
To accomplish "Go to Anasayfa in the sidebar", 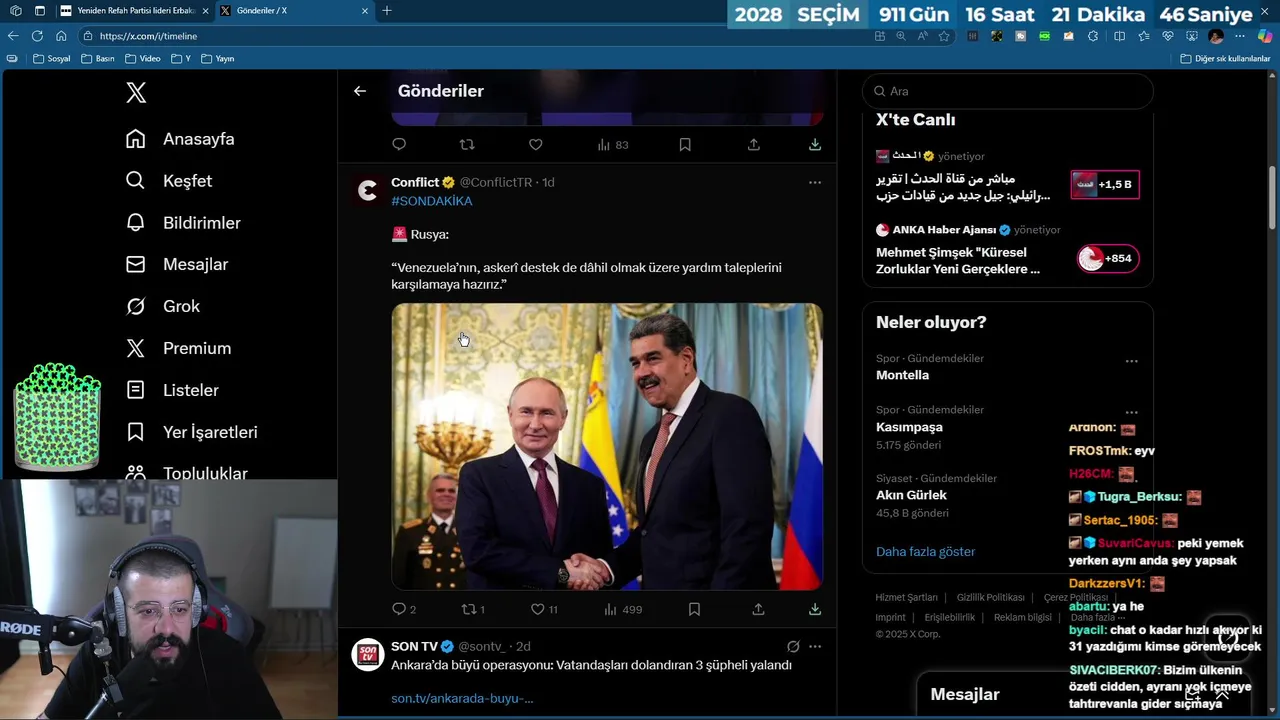I will (180, 139).
